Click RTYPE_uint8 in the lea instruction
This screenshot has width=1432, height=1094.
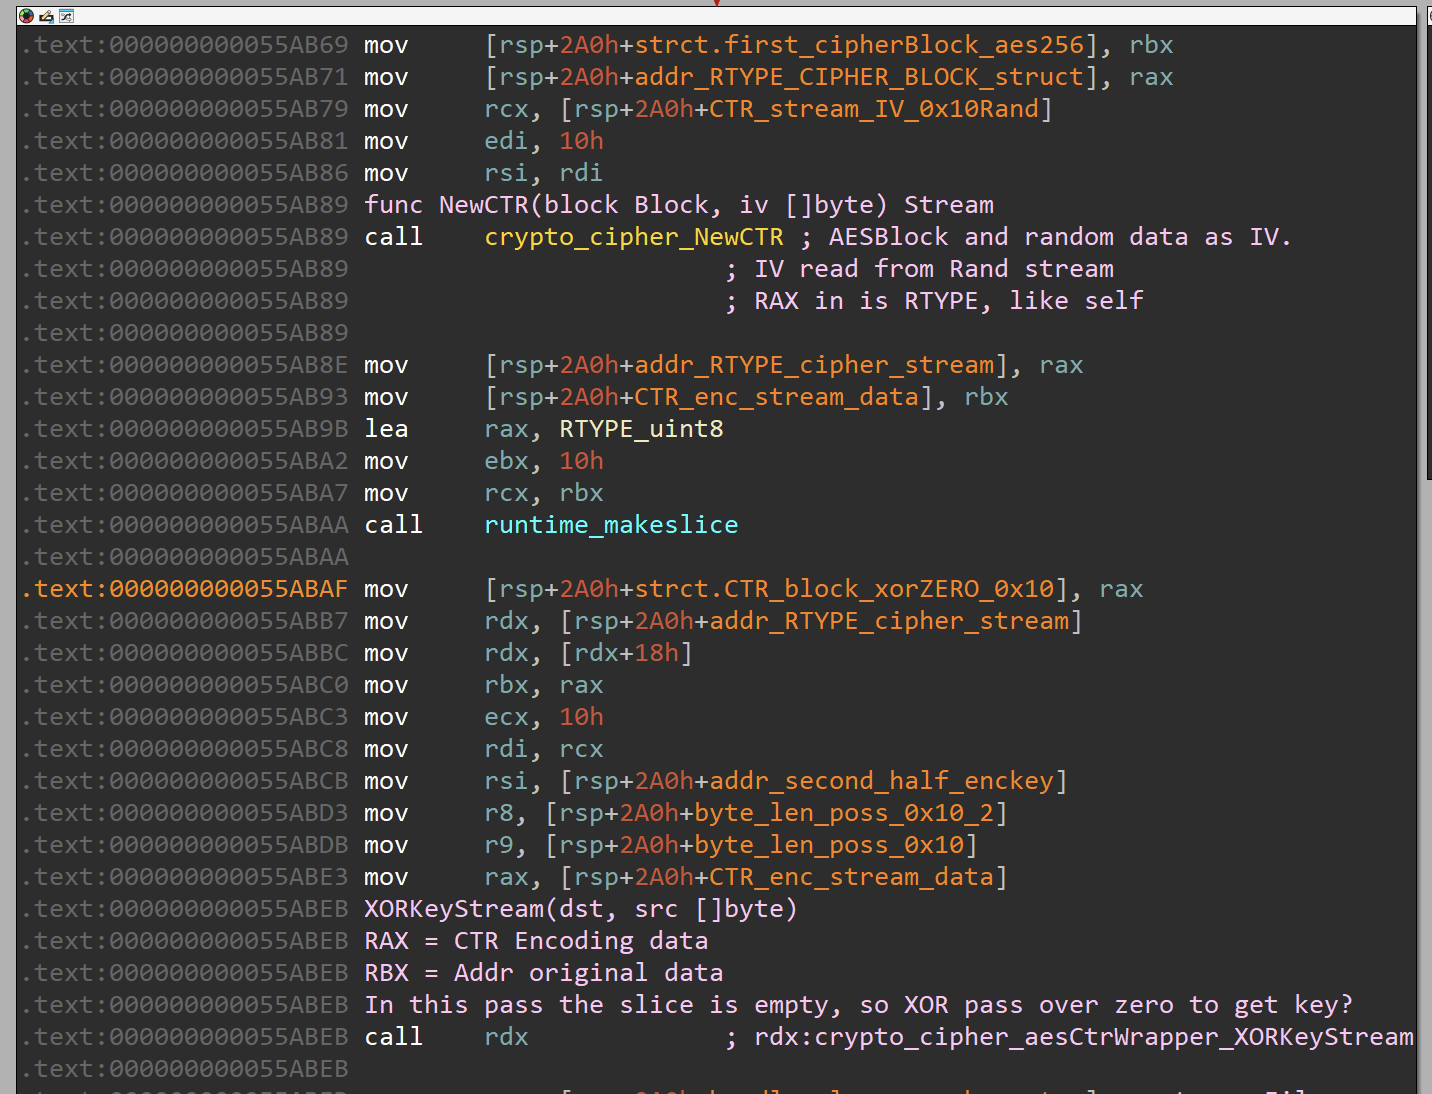pos(641,429)
